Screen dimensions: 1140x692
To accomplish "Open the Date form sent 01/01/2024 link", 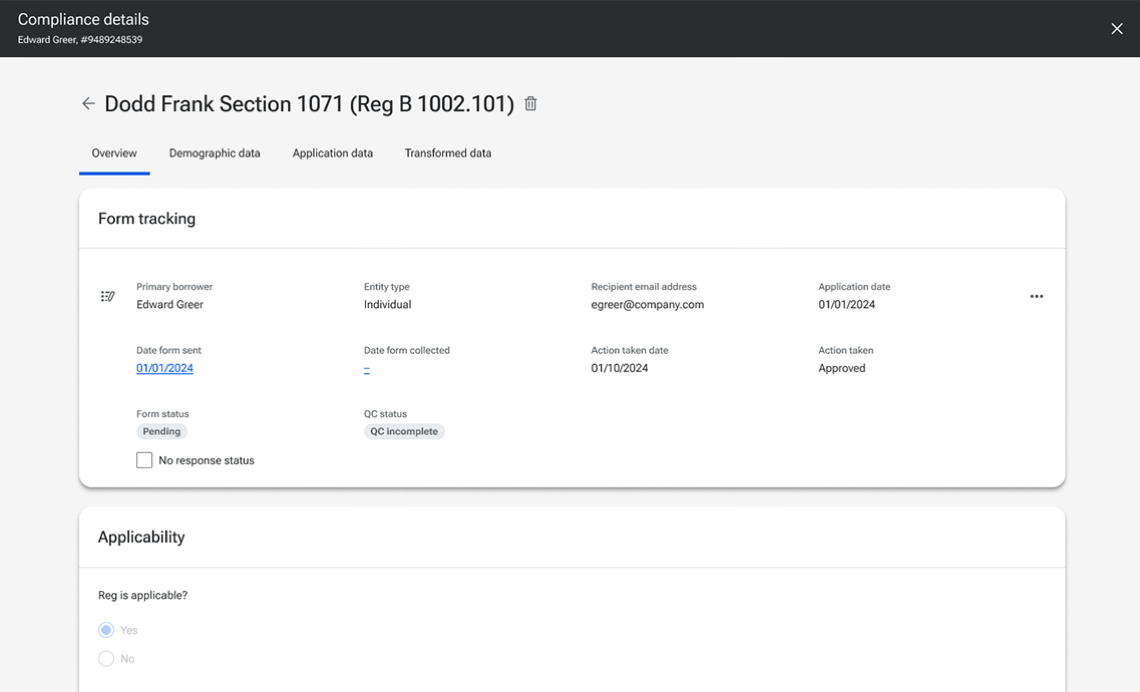I will 165,369.
